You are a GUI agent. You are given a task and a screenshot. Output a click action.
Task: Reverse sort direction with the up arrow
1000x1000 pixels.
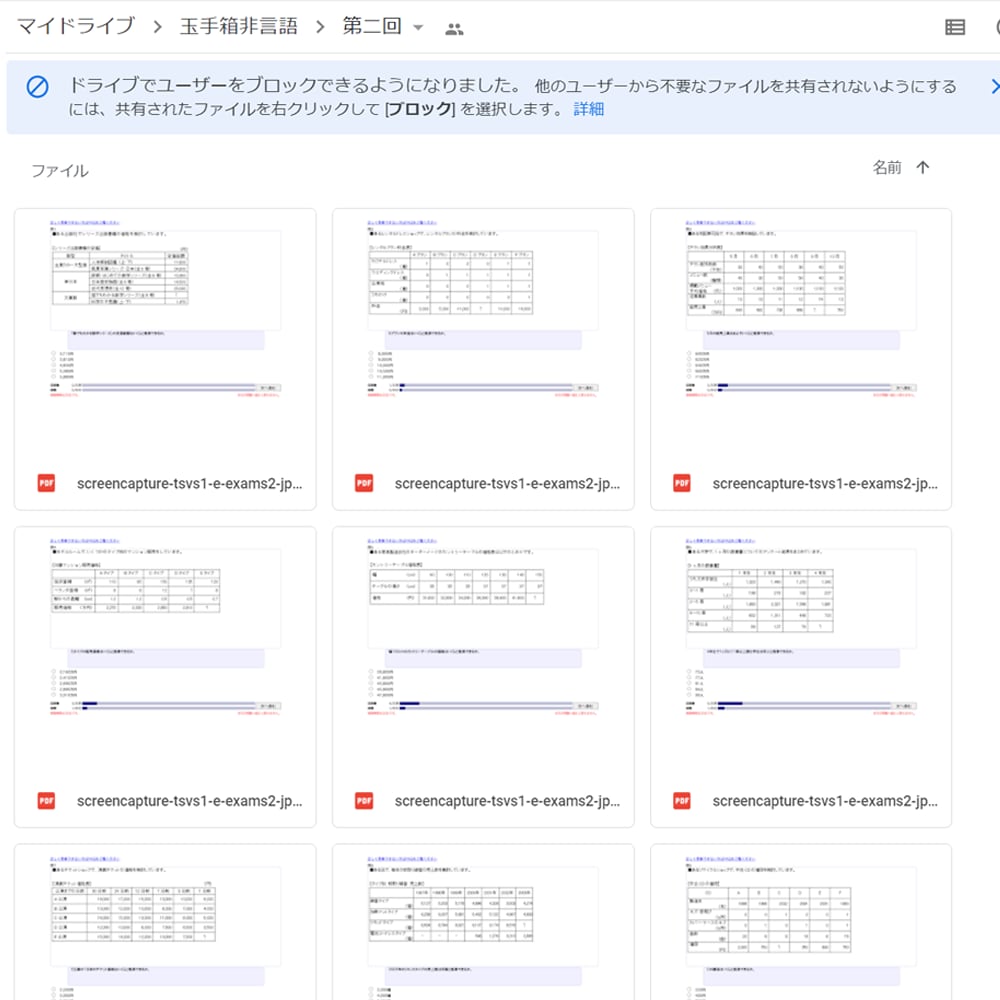pos(923,168)
